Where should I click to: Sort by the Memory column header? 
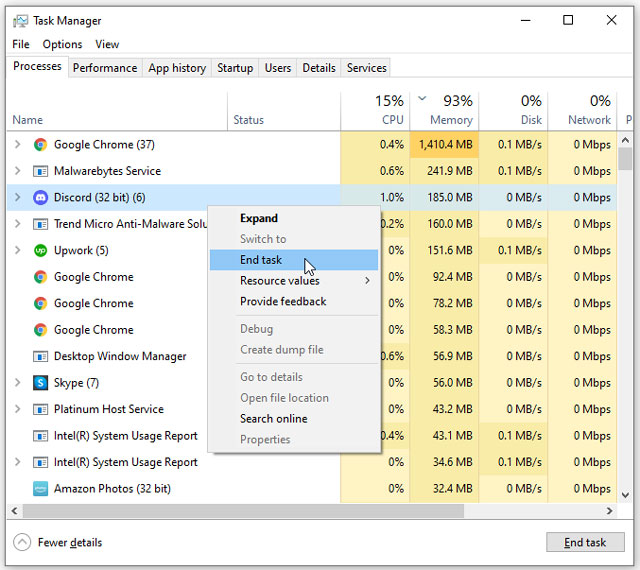click(x=444, y=111)
